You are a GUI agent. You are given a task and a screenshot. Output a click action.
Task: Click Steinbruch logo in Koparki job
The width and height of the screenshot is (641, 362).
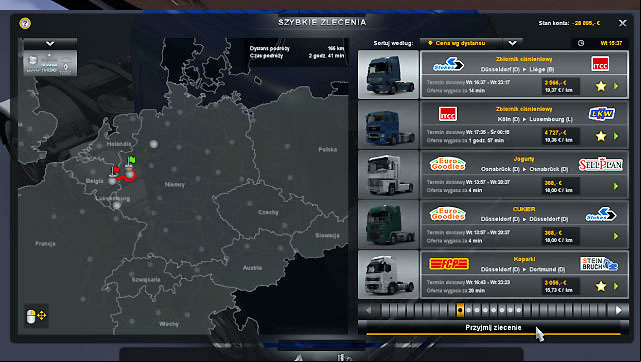599,264
